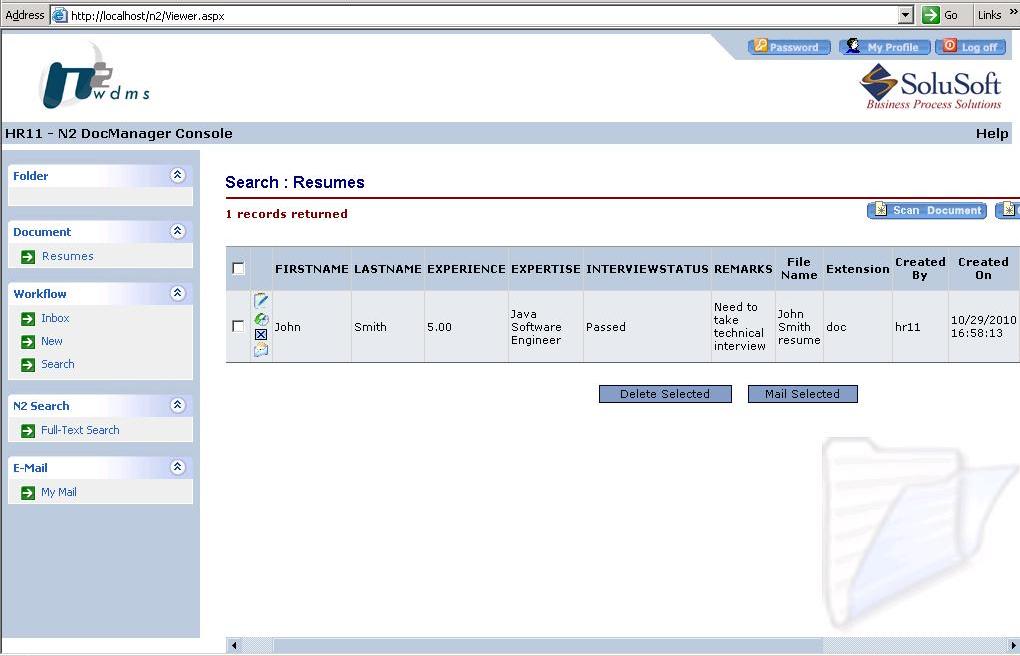Screen dimensions: 1020x656
Task: Click the EXPERIENCE column header
Action: point(466,269)
